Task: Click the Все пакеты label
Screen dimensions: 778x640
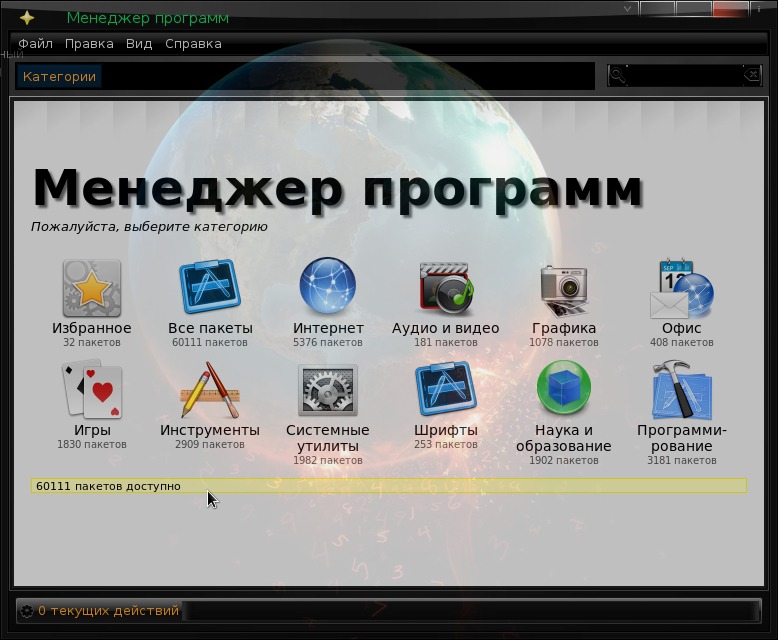Action: pos(210,328)
